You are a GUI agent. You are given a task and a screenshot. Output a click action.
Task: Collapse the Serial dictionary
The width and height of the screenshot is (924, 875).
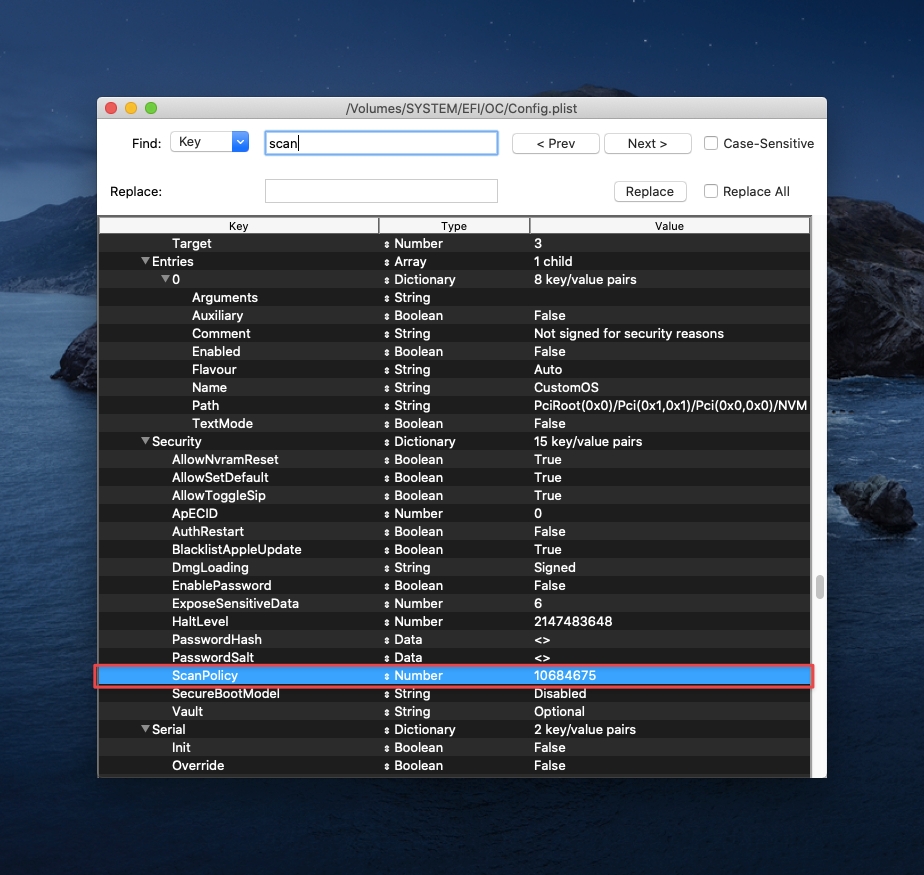pos(145,730)
